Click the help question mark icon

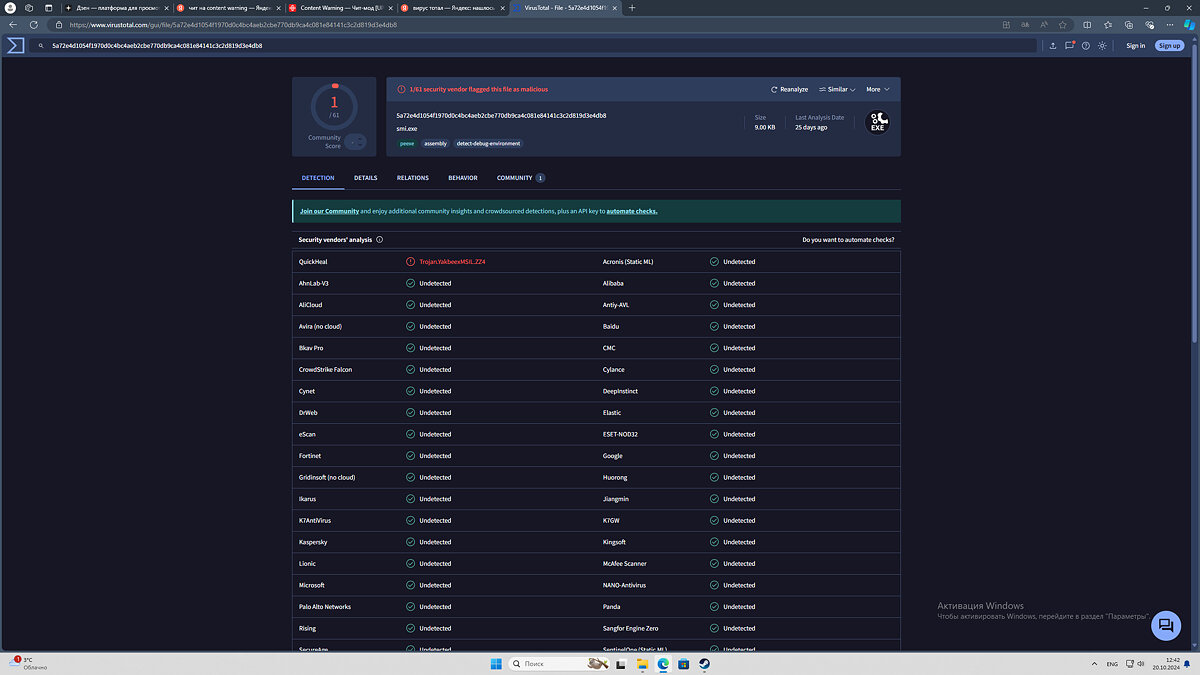click(x=1086, y=45)
